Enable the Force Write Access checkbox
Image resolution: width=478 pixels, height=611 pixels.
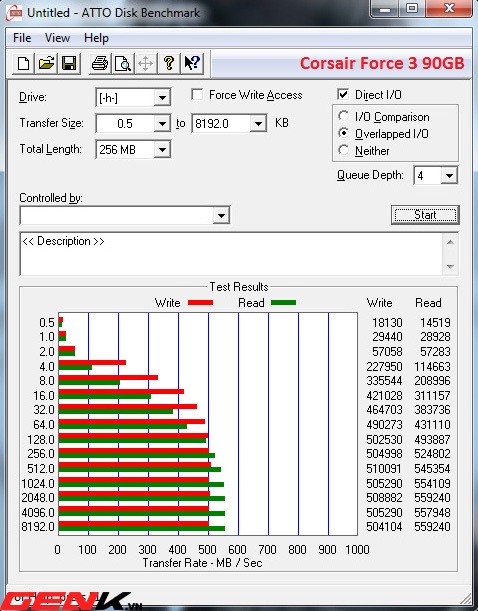click(x=197, y=95)
